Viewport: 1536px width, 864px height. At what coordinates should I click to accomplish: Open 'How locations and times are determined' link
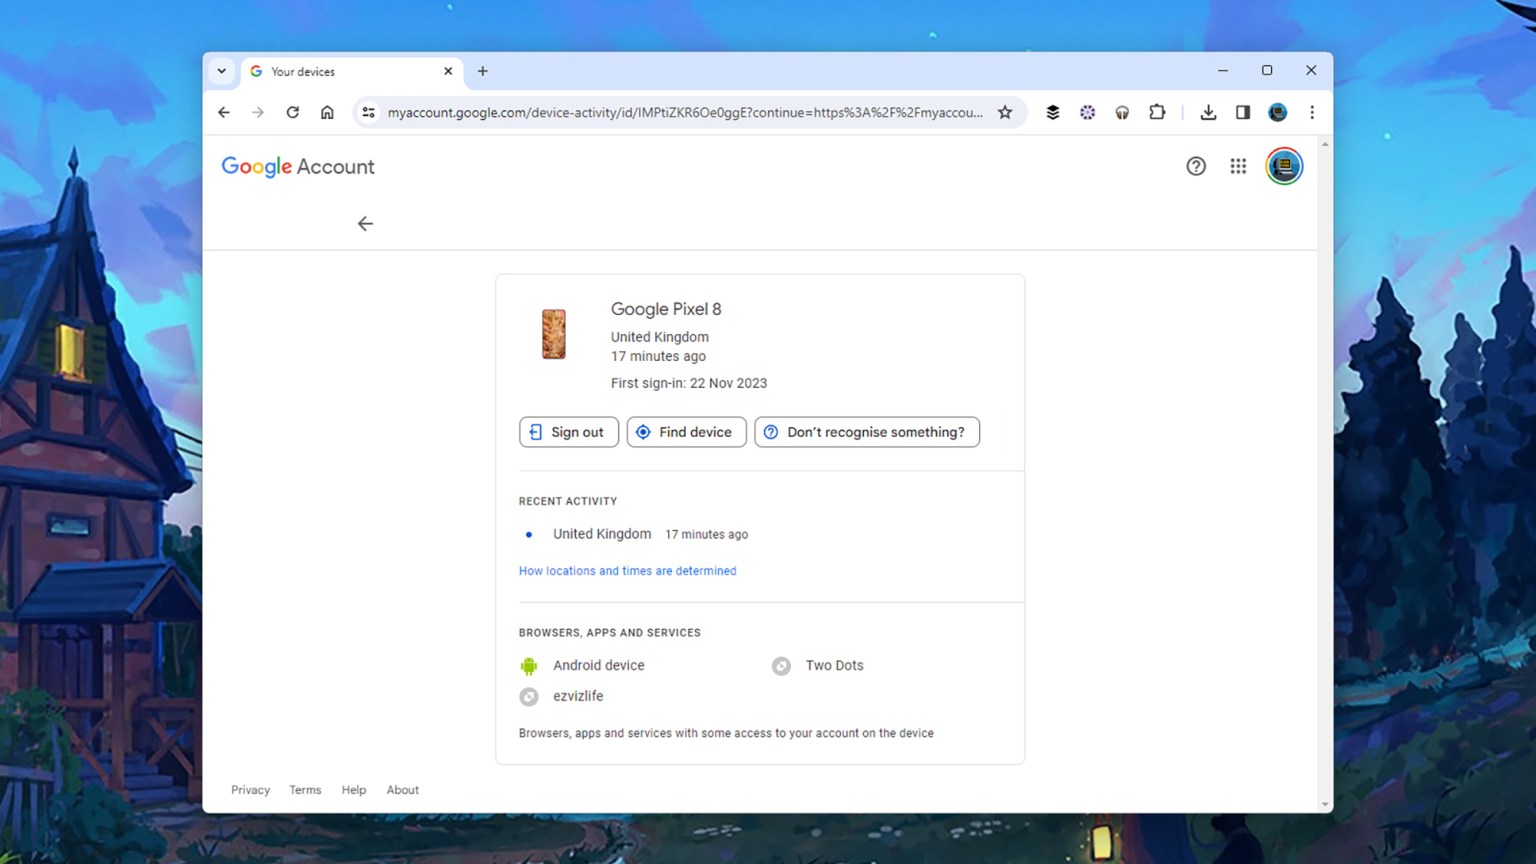click(x=627, y=571)
